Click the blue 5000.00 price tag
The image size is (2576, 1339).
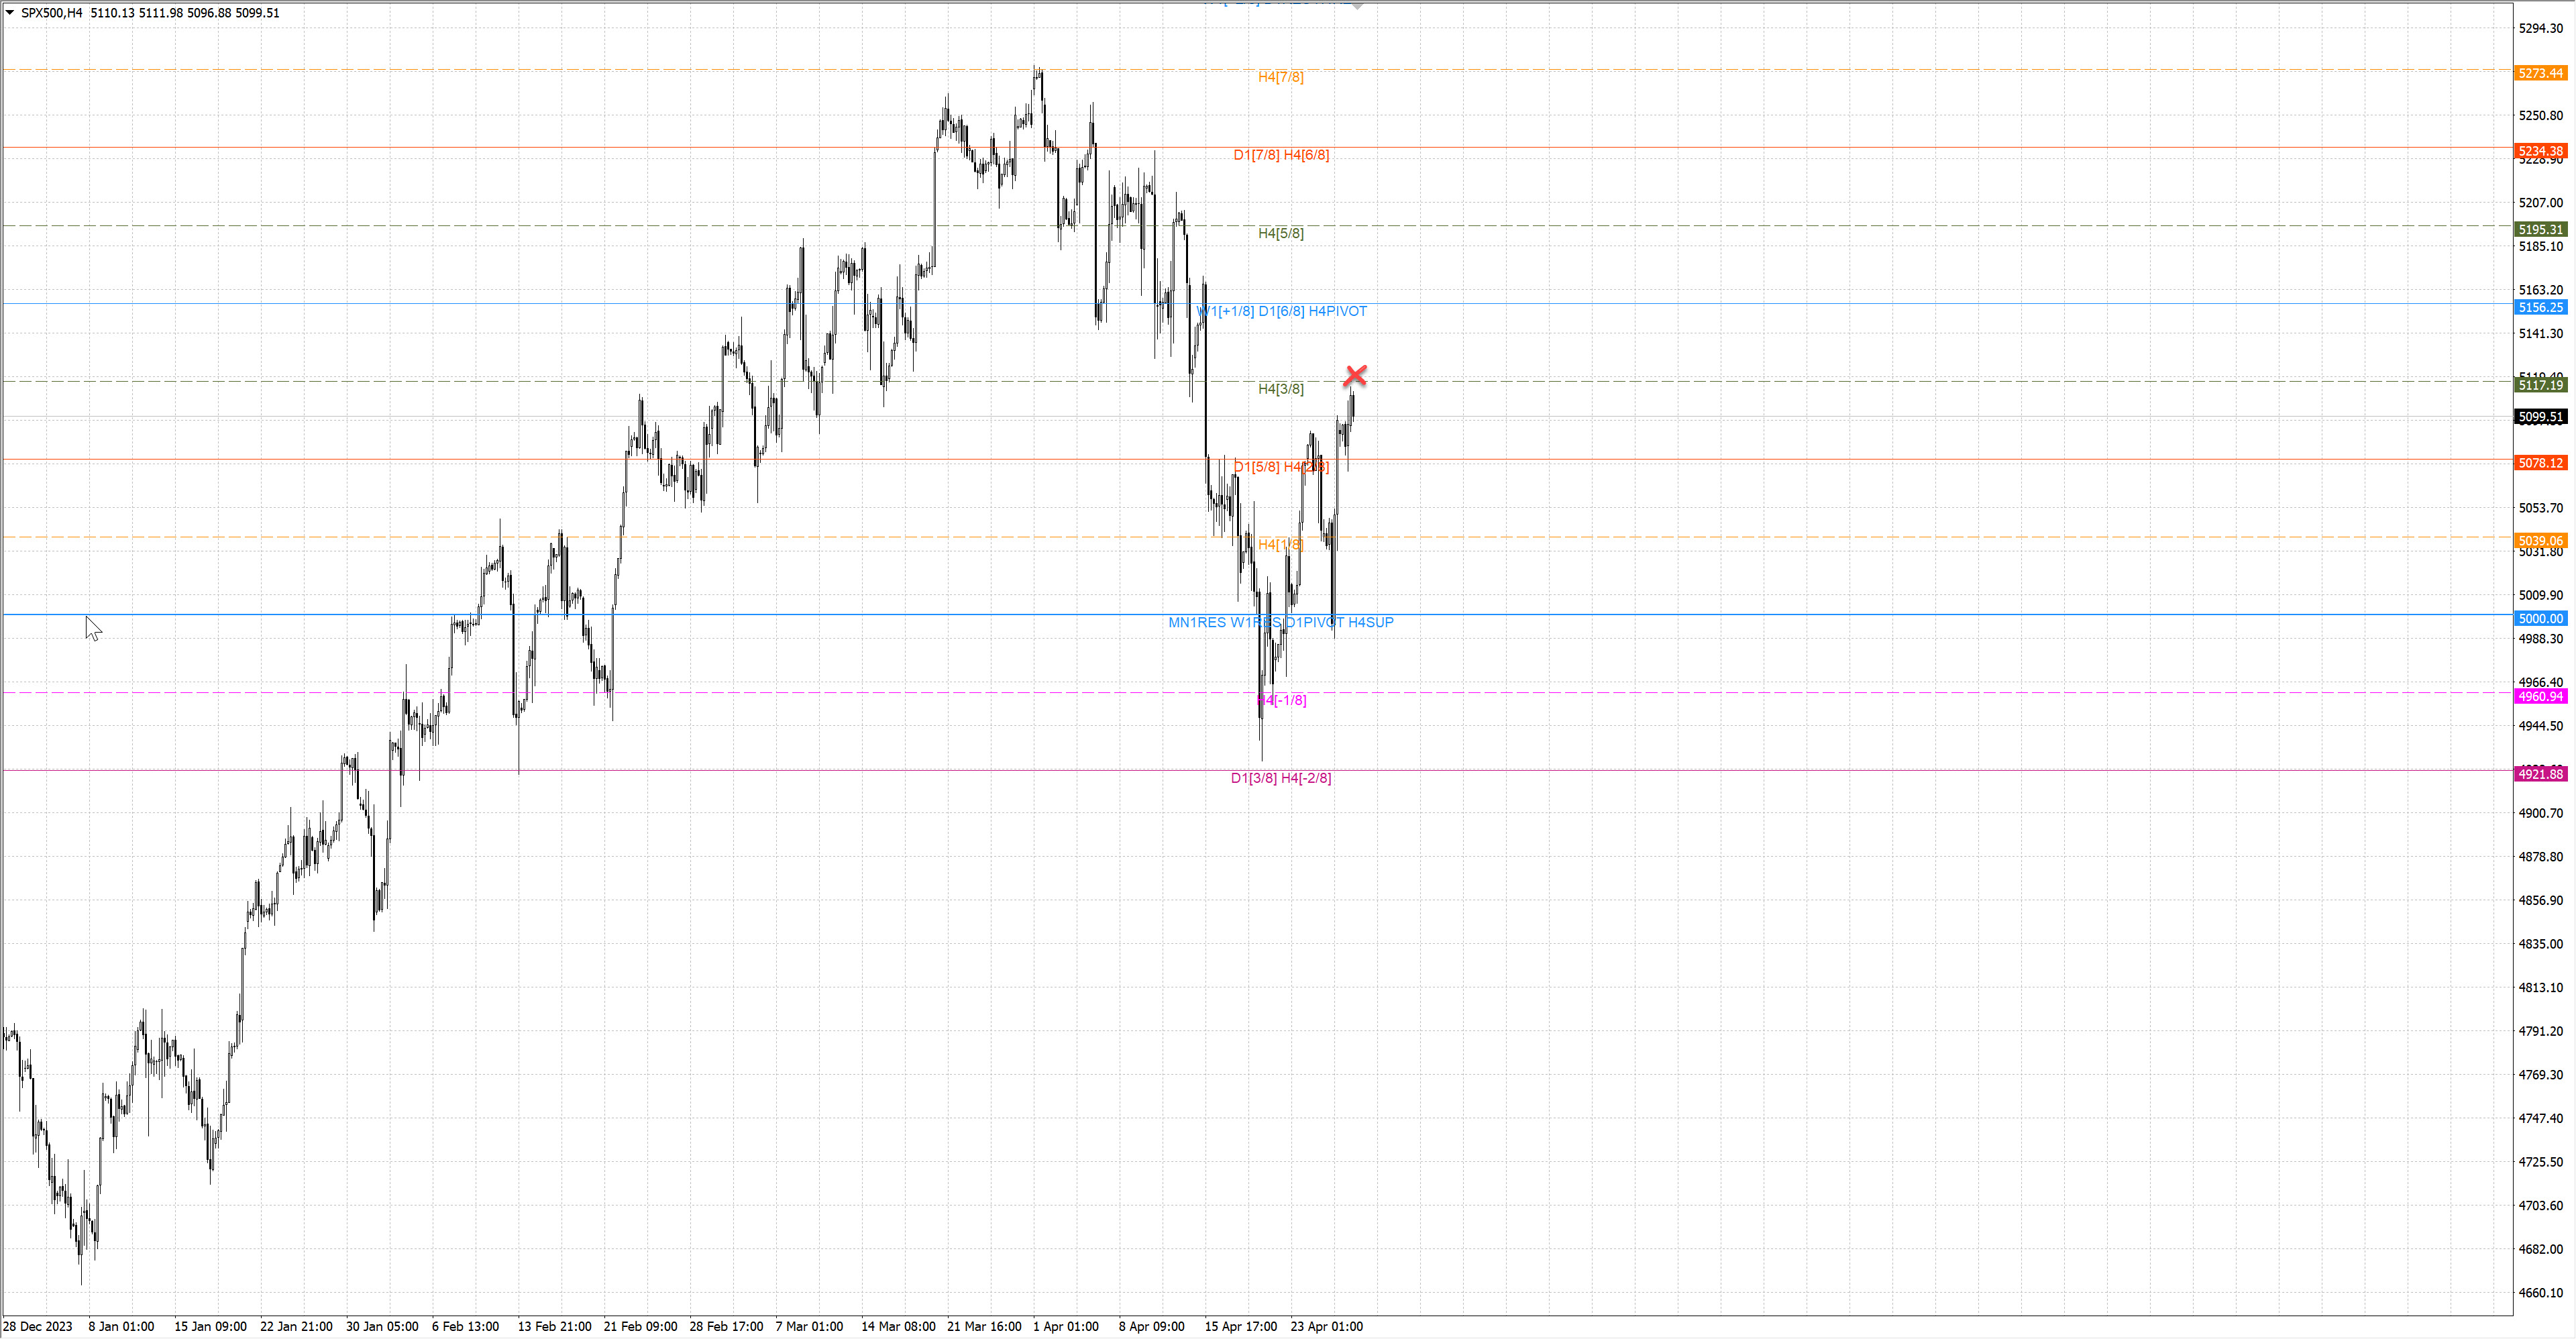(2540, 619)
